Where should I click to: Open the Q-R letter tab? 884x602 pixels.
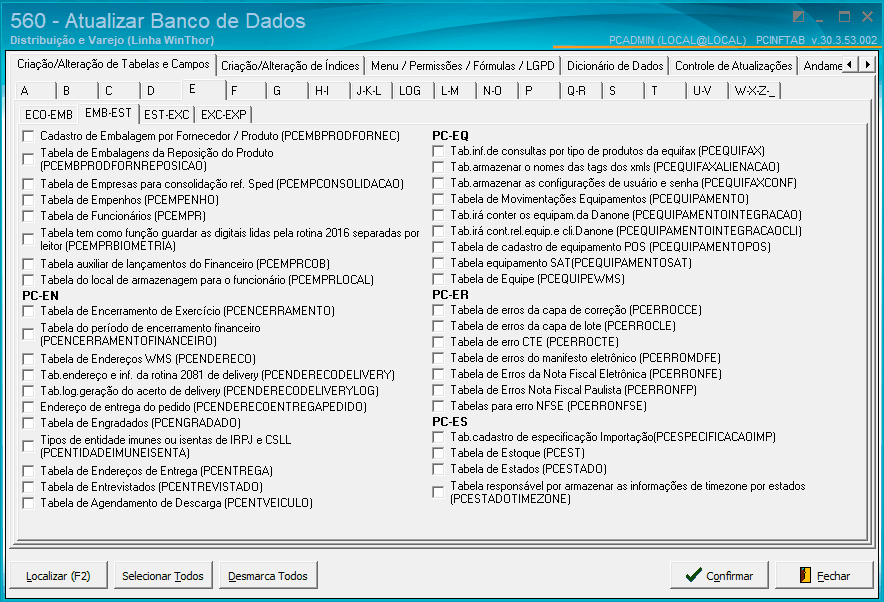click(x=581, y=91)
